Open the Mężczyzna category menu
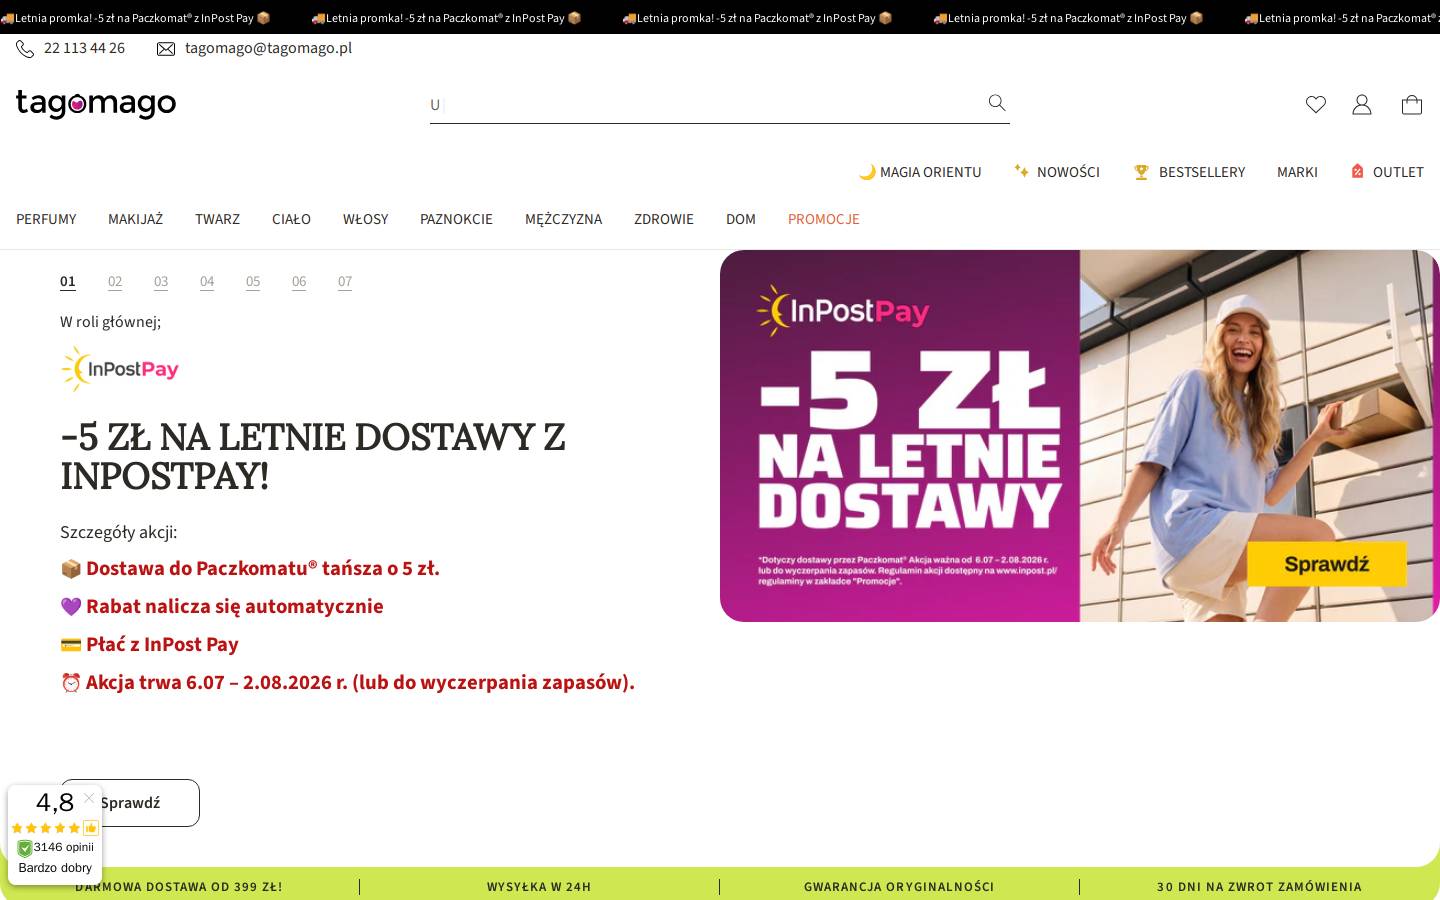This screenshot has width=1440, height=900. tap(563, 219)
